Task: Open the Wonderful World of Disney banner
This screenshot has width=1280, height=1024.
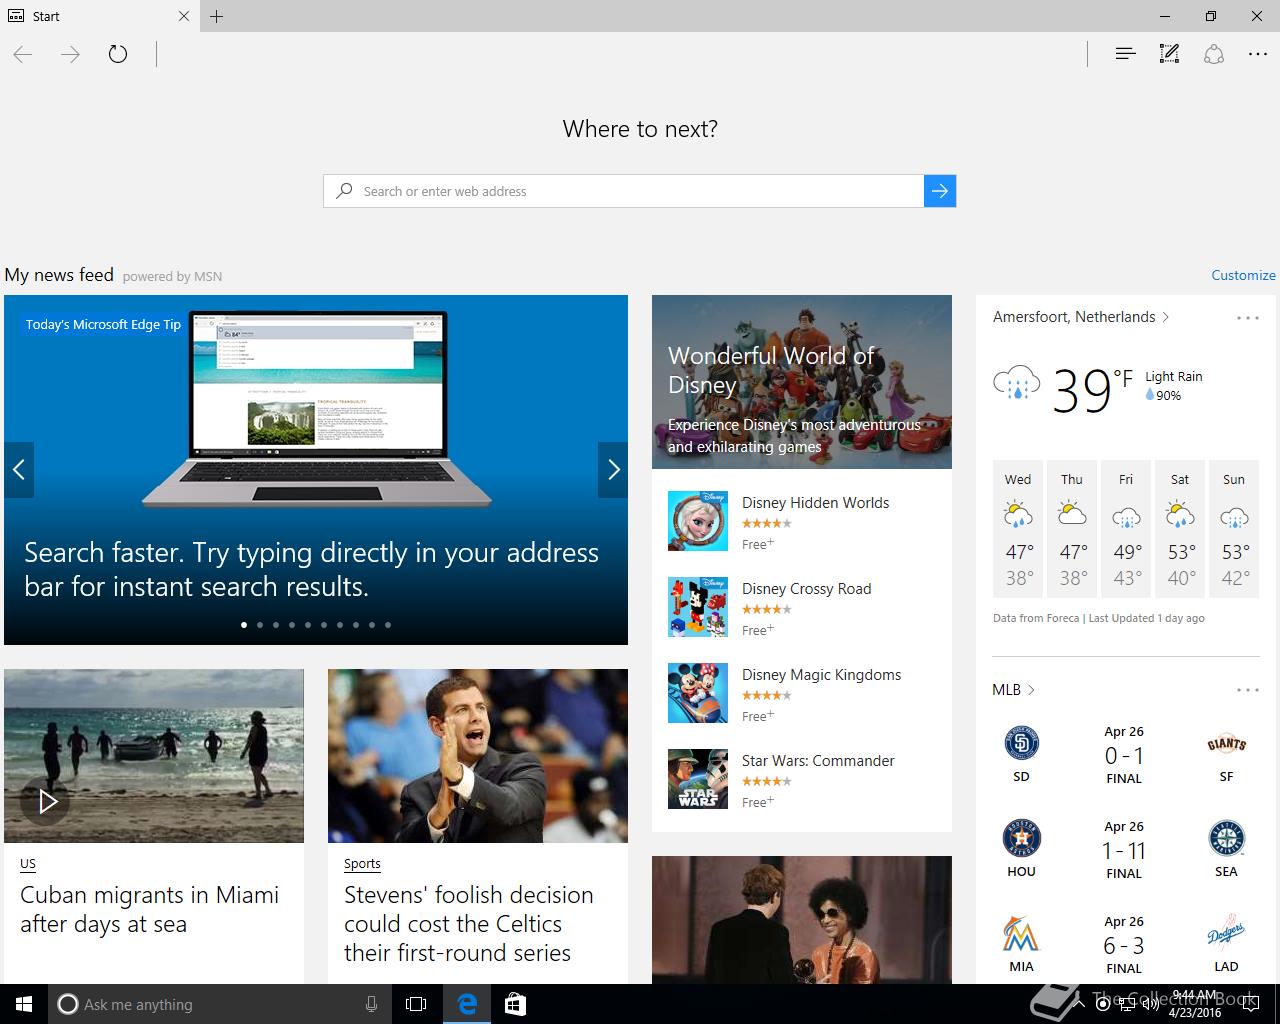Action: pyautogui.click(x=802, y=382)
